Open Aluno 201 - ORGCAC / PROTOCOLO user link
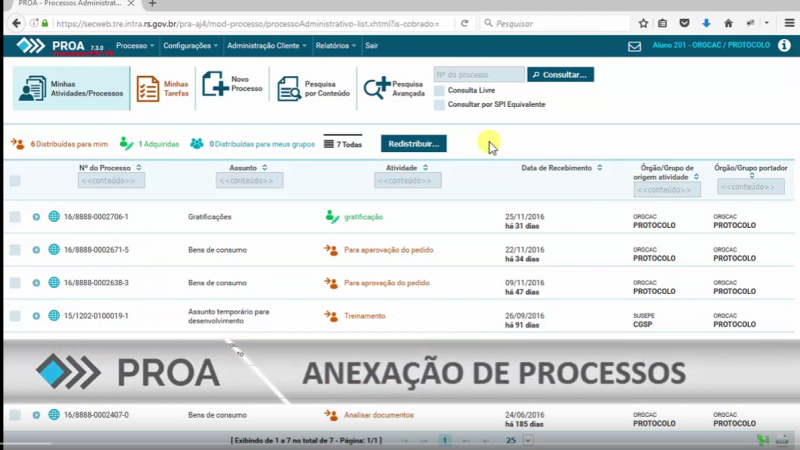The width and height of the screenshot is (800, 450). (711, 45)
